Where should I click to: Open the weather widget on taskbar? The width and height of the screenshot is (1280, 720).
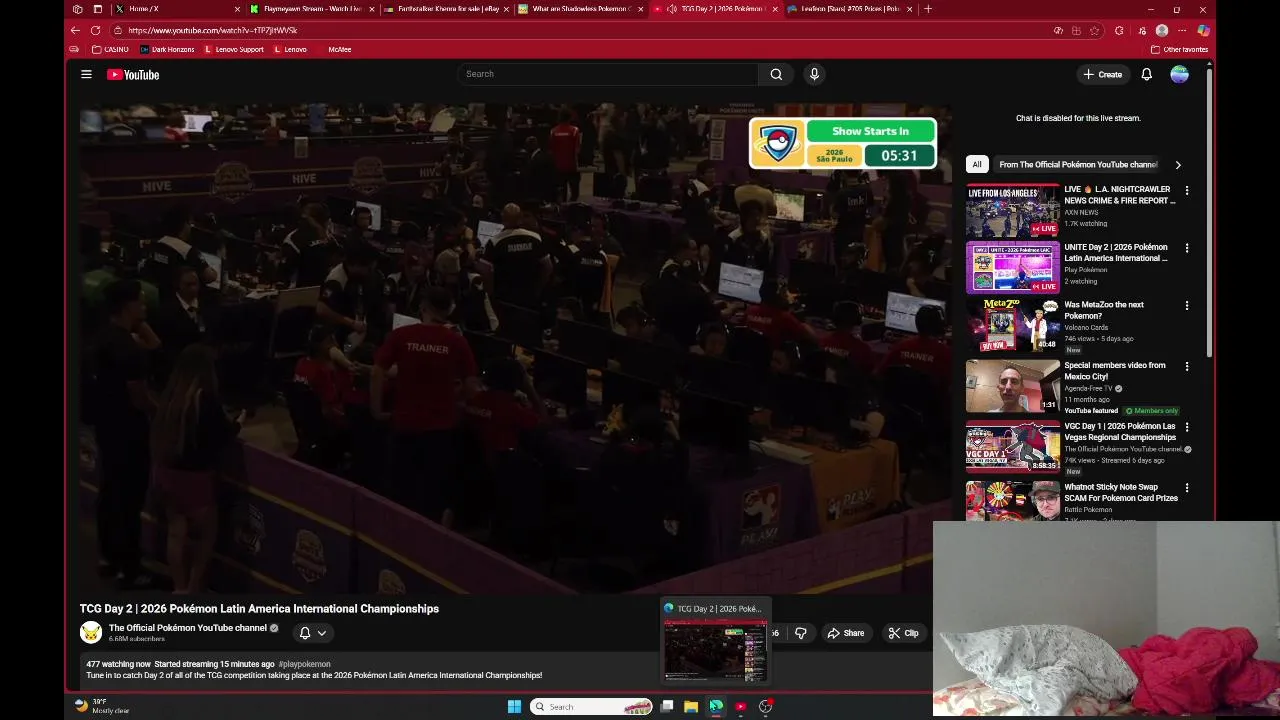click(x=102, y=706)
